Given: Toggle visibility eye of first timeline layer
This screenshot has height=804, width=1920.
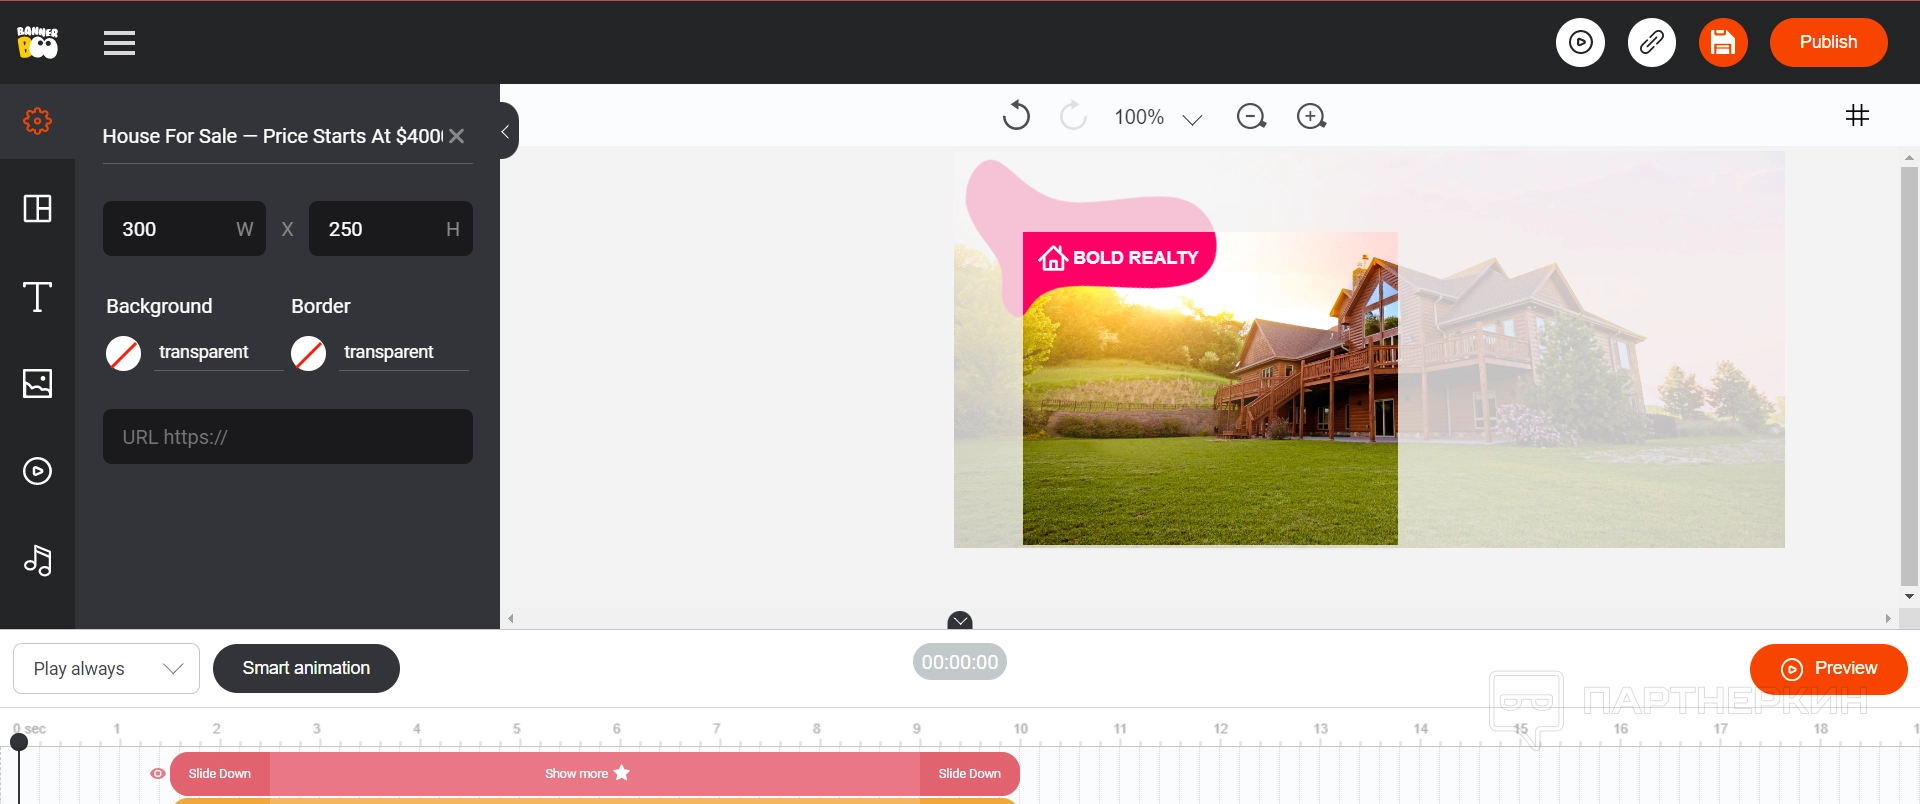Looking at the screenshot, I should 157,774.
